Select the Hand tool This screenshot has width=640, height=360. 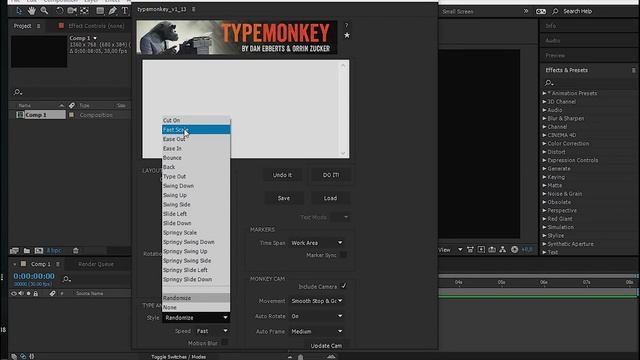[31, 11]
